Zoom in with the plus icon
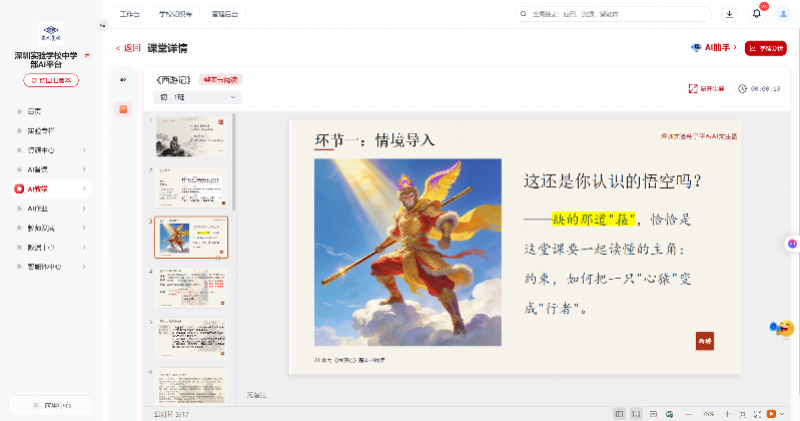The image size is (800, 421). tap(728, 414)
